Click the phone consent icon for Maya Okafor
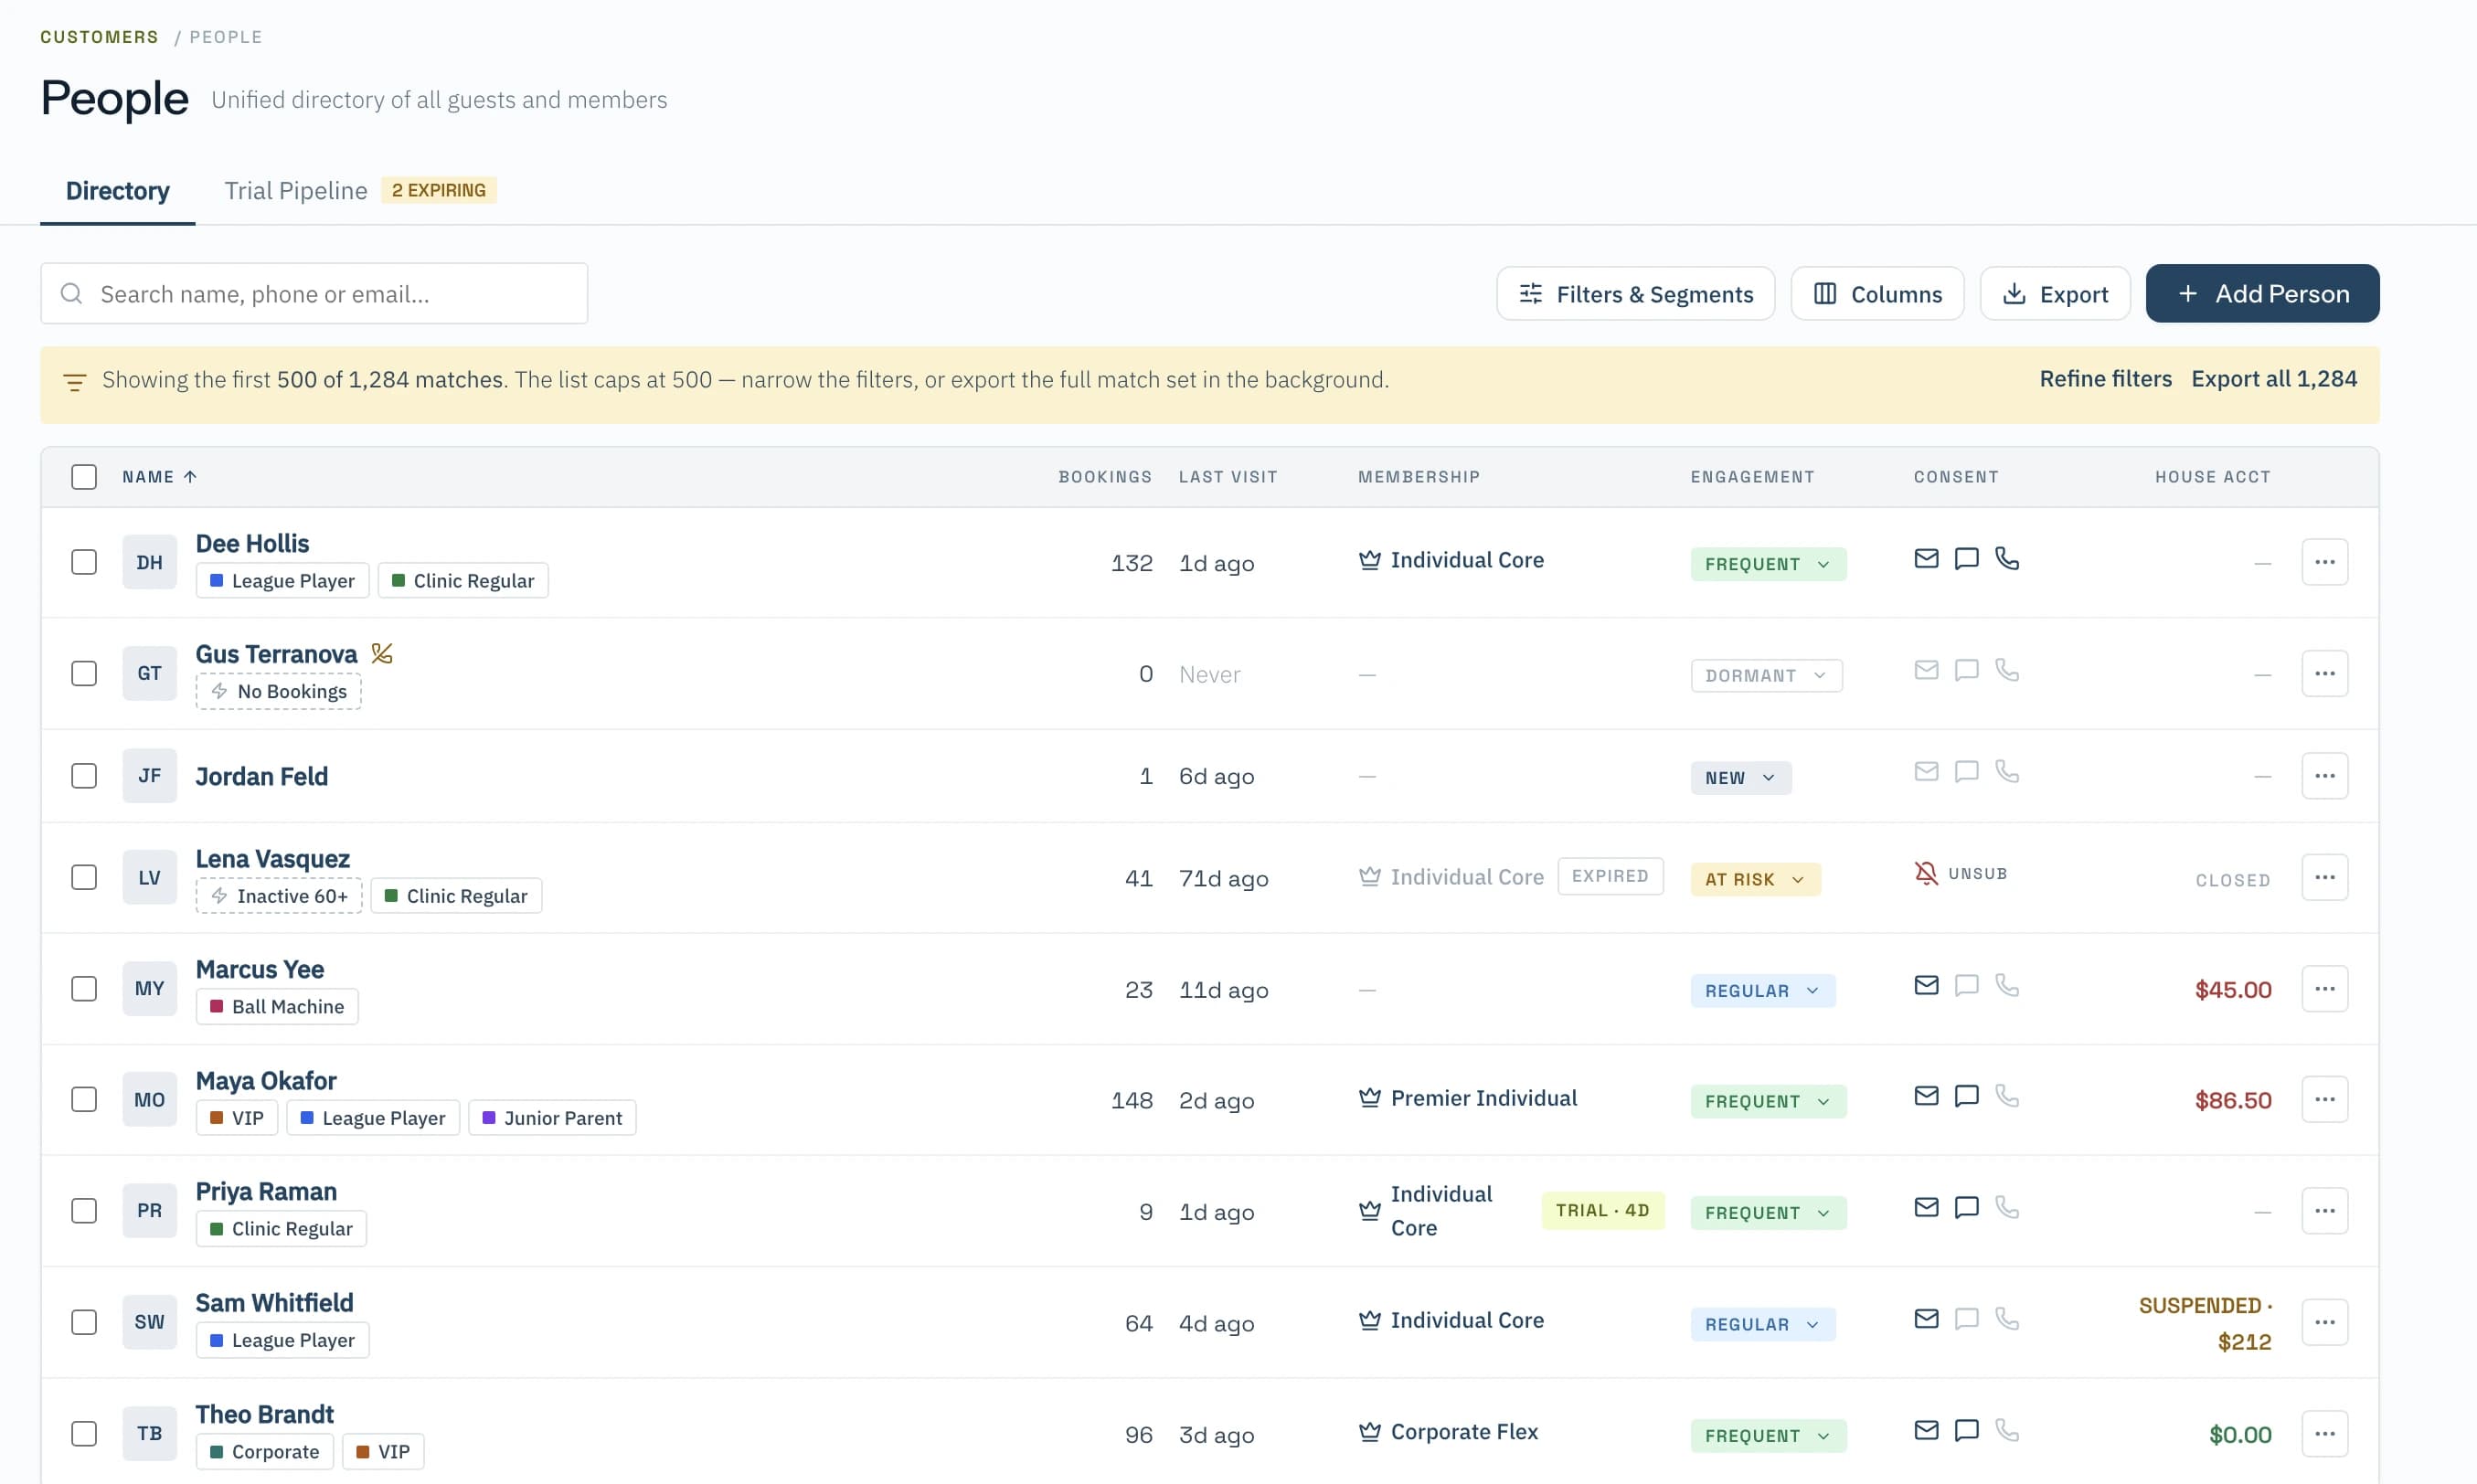Image resolution: width=2477 pixels, height=1484 pixels. 2006,1095
